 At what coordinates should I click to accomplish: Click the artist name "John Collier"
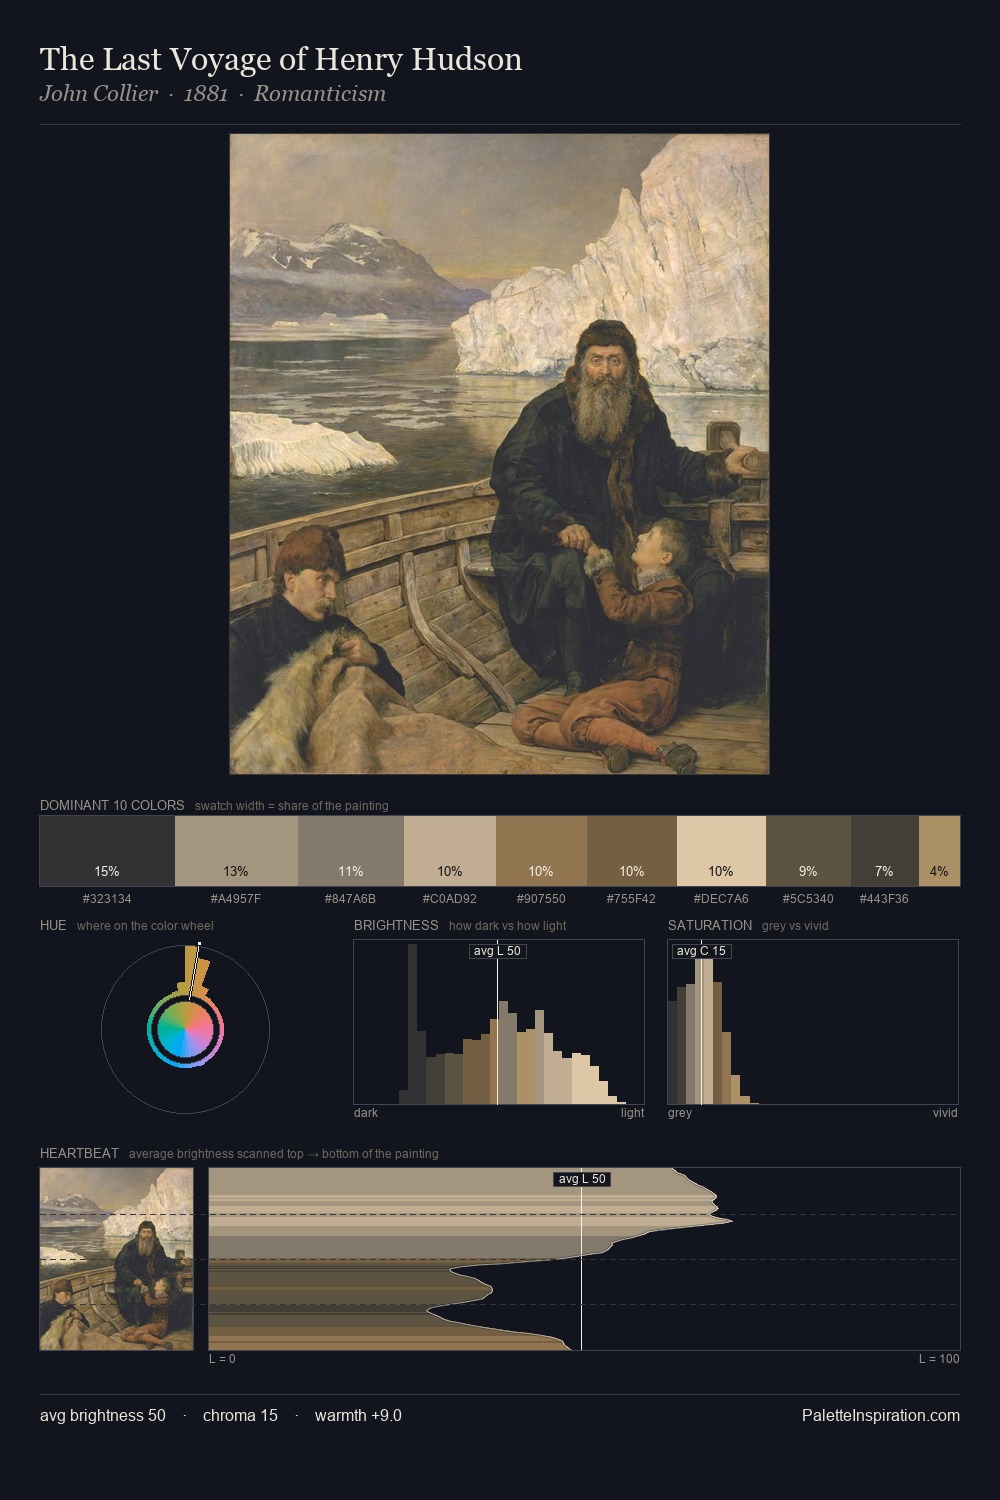click(99, 94)
